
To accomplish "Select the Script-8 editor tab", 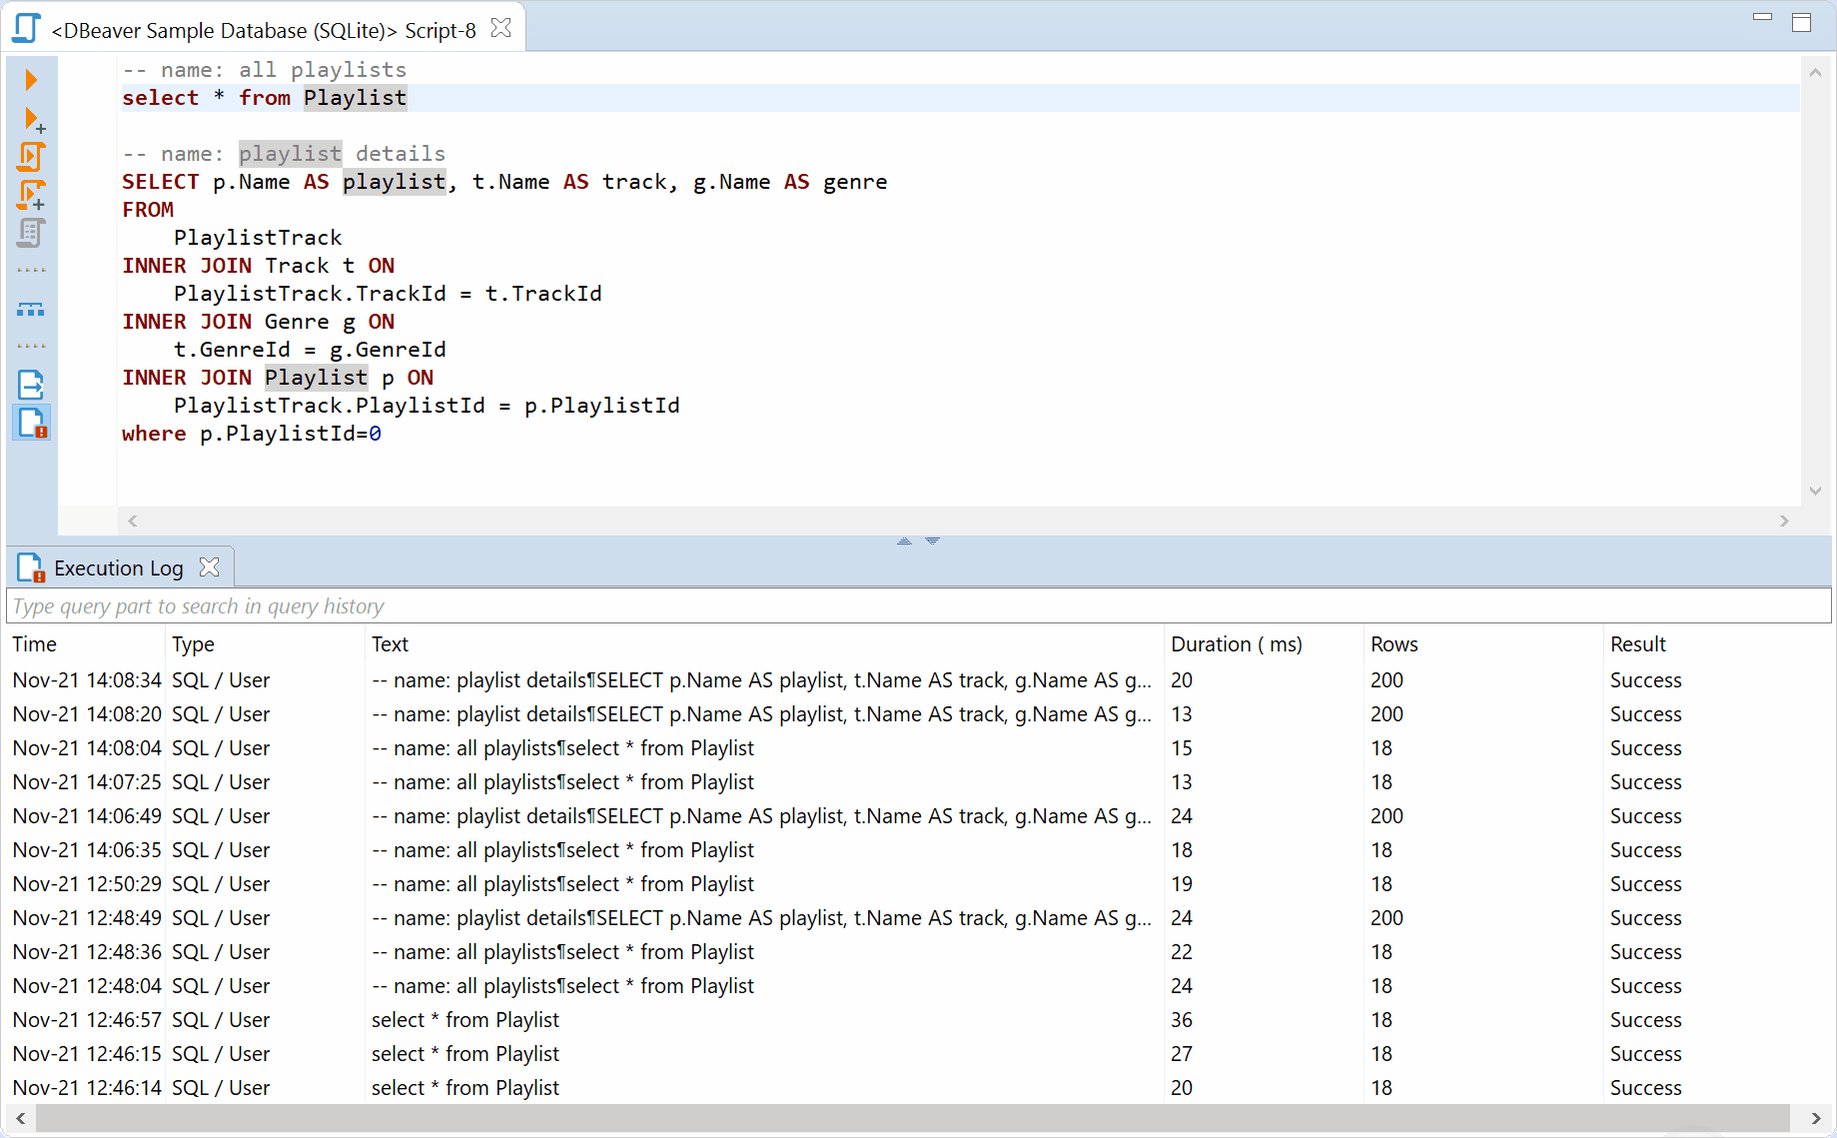I will (263, 30).
